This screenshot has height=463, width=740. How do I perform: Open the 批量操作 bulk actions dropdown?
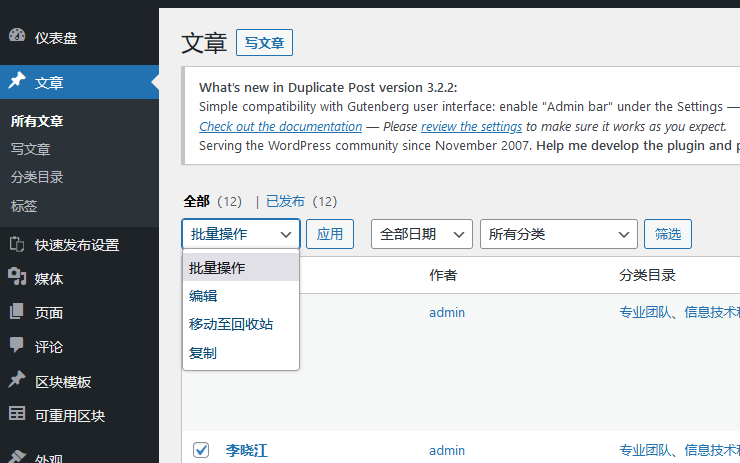click(240, 234)
